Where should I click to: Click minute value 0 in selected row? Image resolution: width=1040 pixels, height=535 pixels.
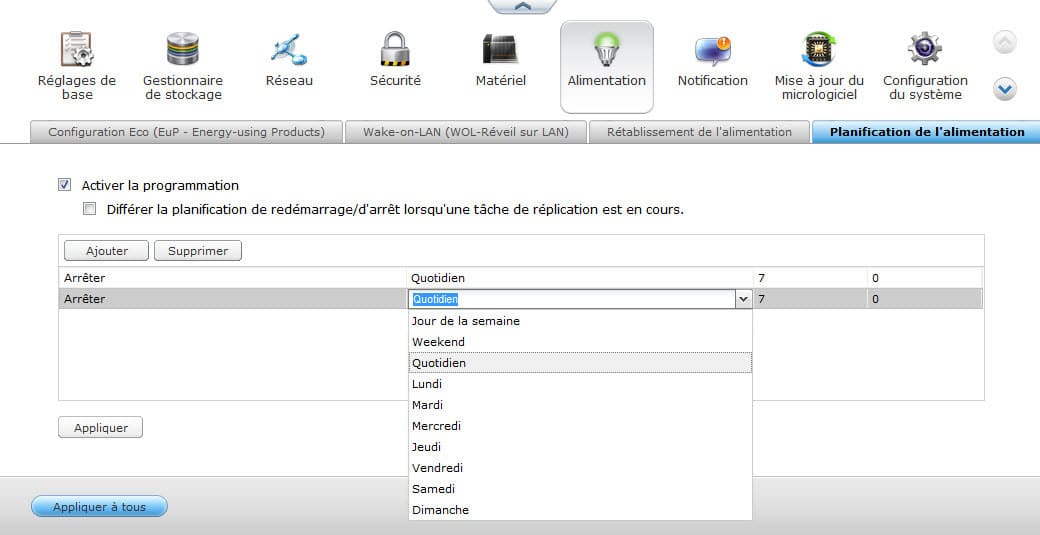(876, 299)
